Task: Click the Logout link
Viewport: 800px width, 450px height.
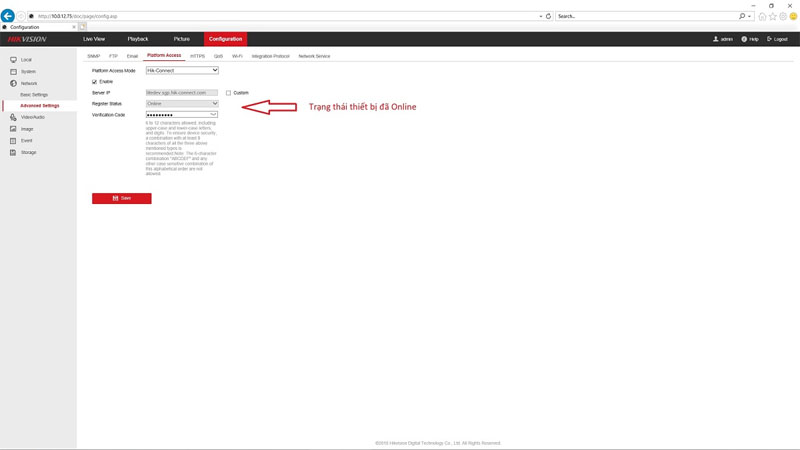Action: [777, 39]
